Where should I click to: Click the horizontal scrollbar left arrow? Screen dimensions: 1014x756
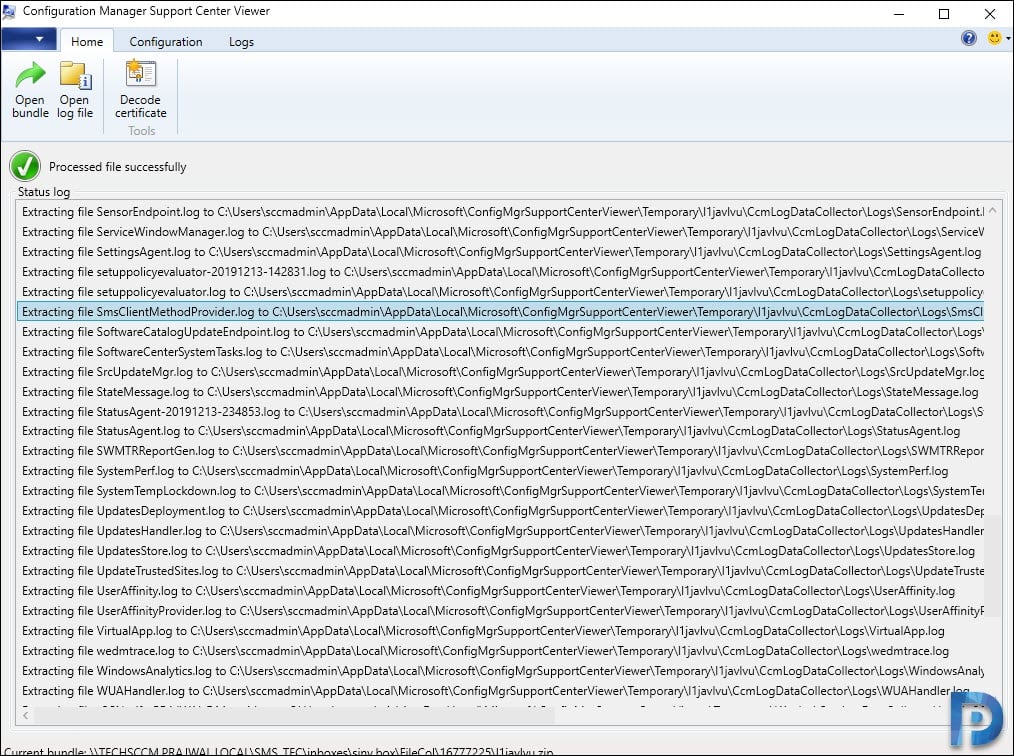coord(25,715)
